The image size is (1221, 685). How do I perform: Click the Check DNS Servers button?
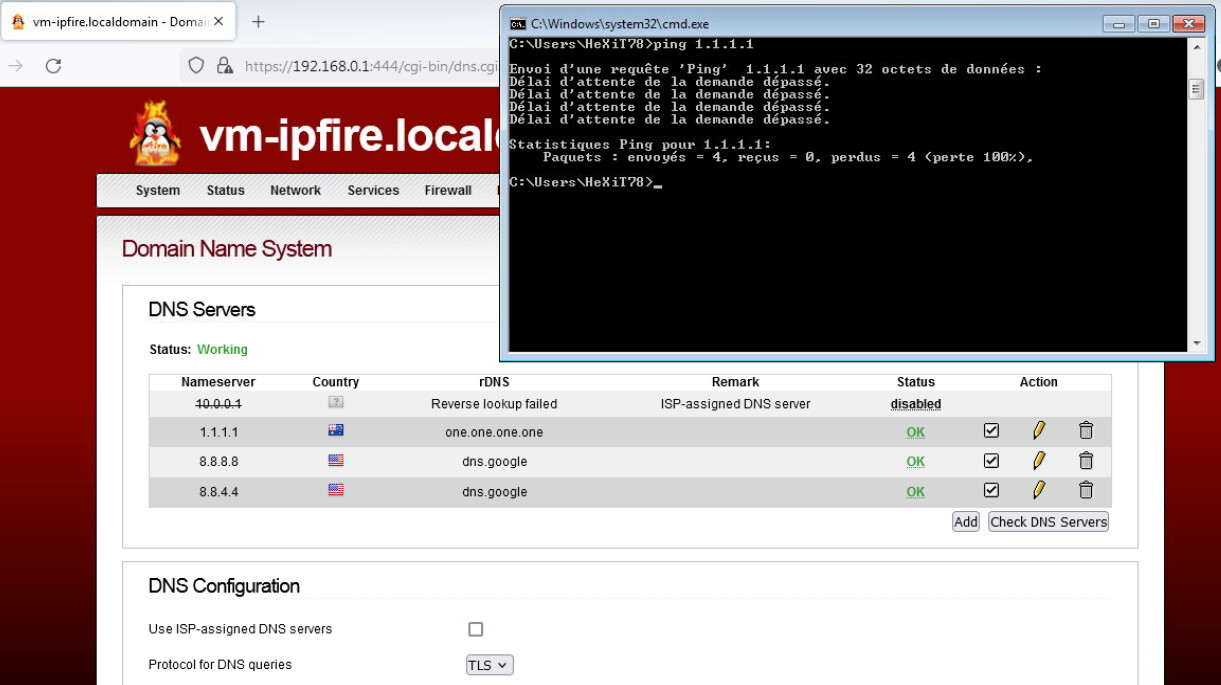point(1048,522)
